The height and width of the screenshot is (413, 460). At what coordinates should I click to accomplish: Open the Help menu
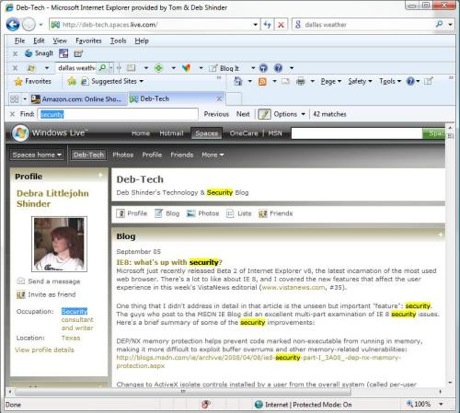(x=142, y=41)
